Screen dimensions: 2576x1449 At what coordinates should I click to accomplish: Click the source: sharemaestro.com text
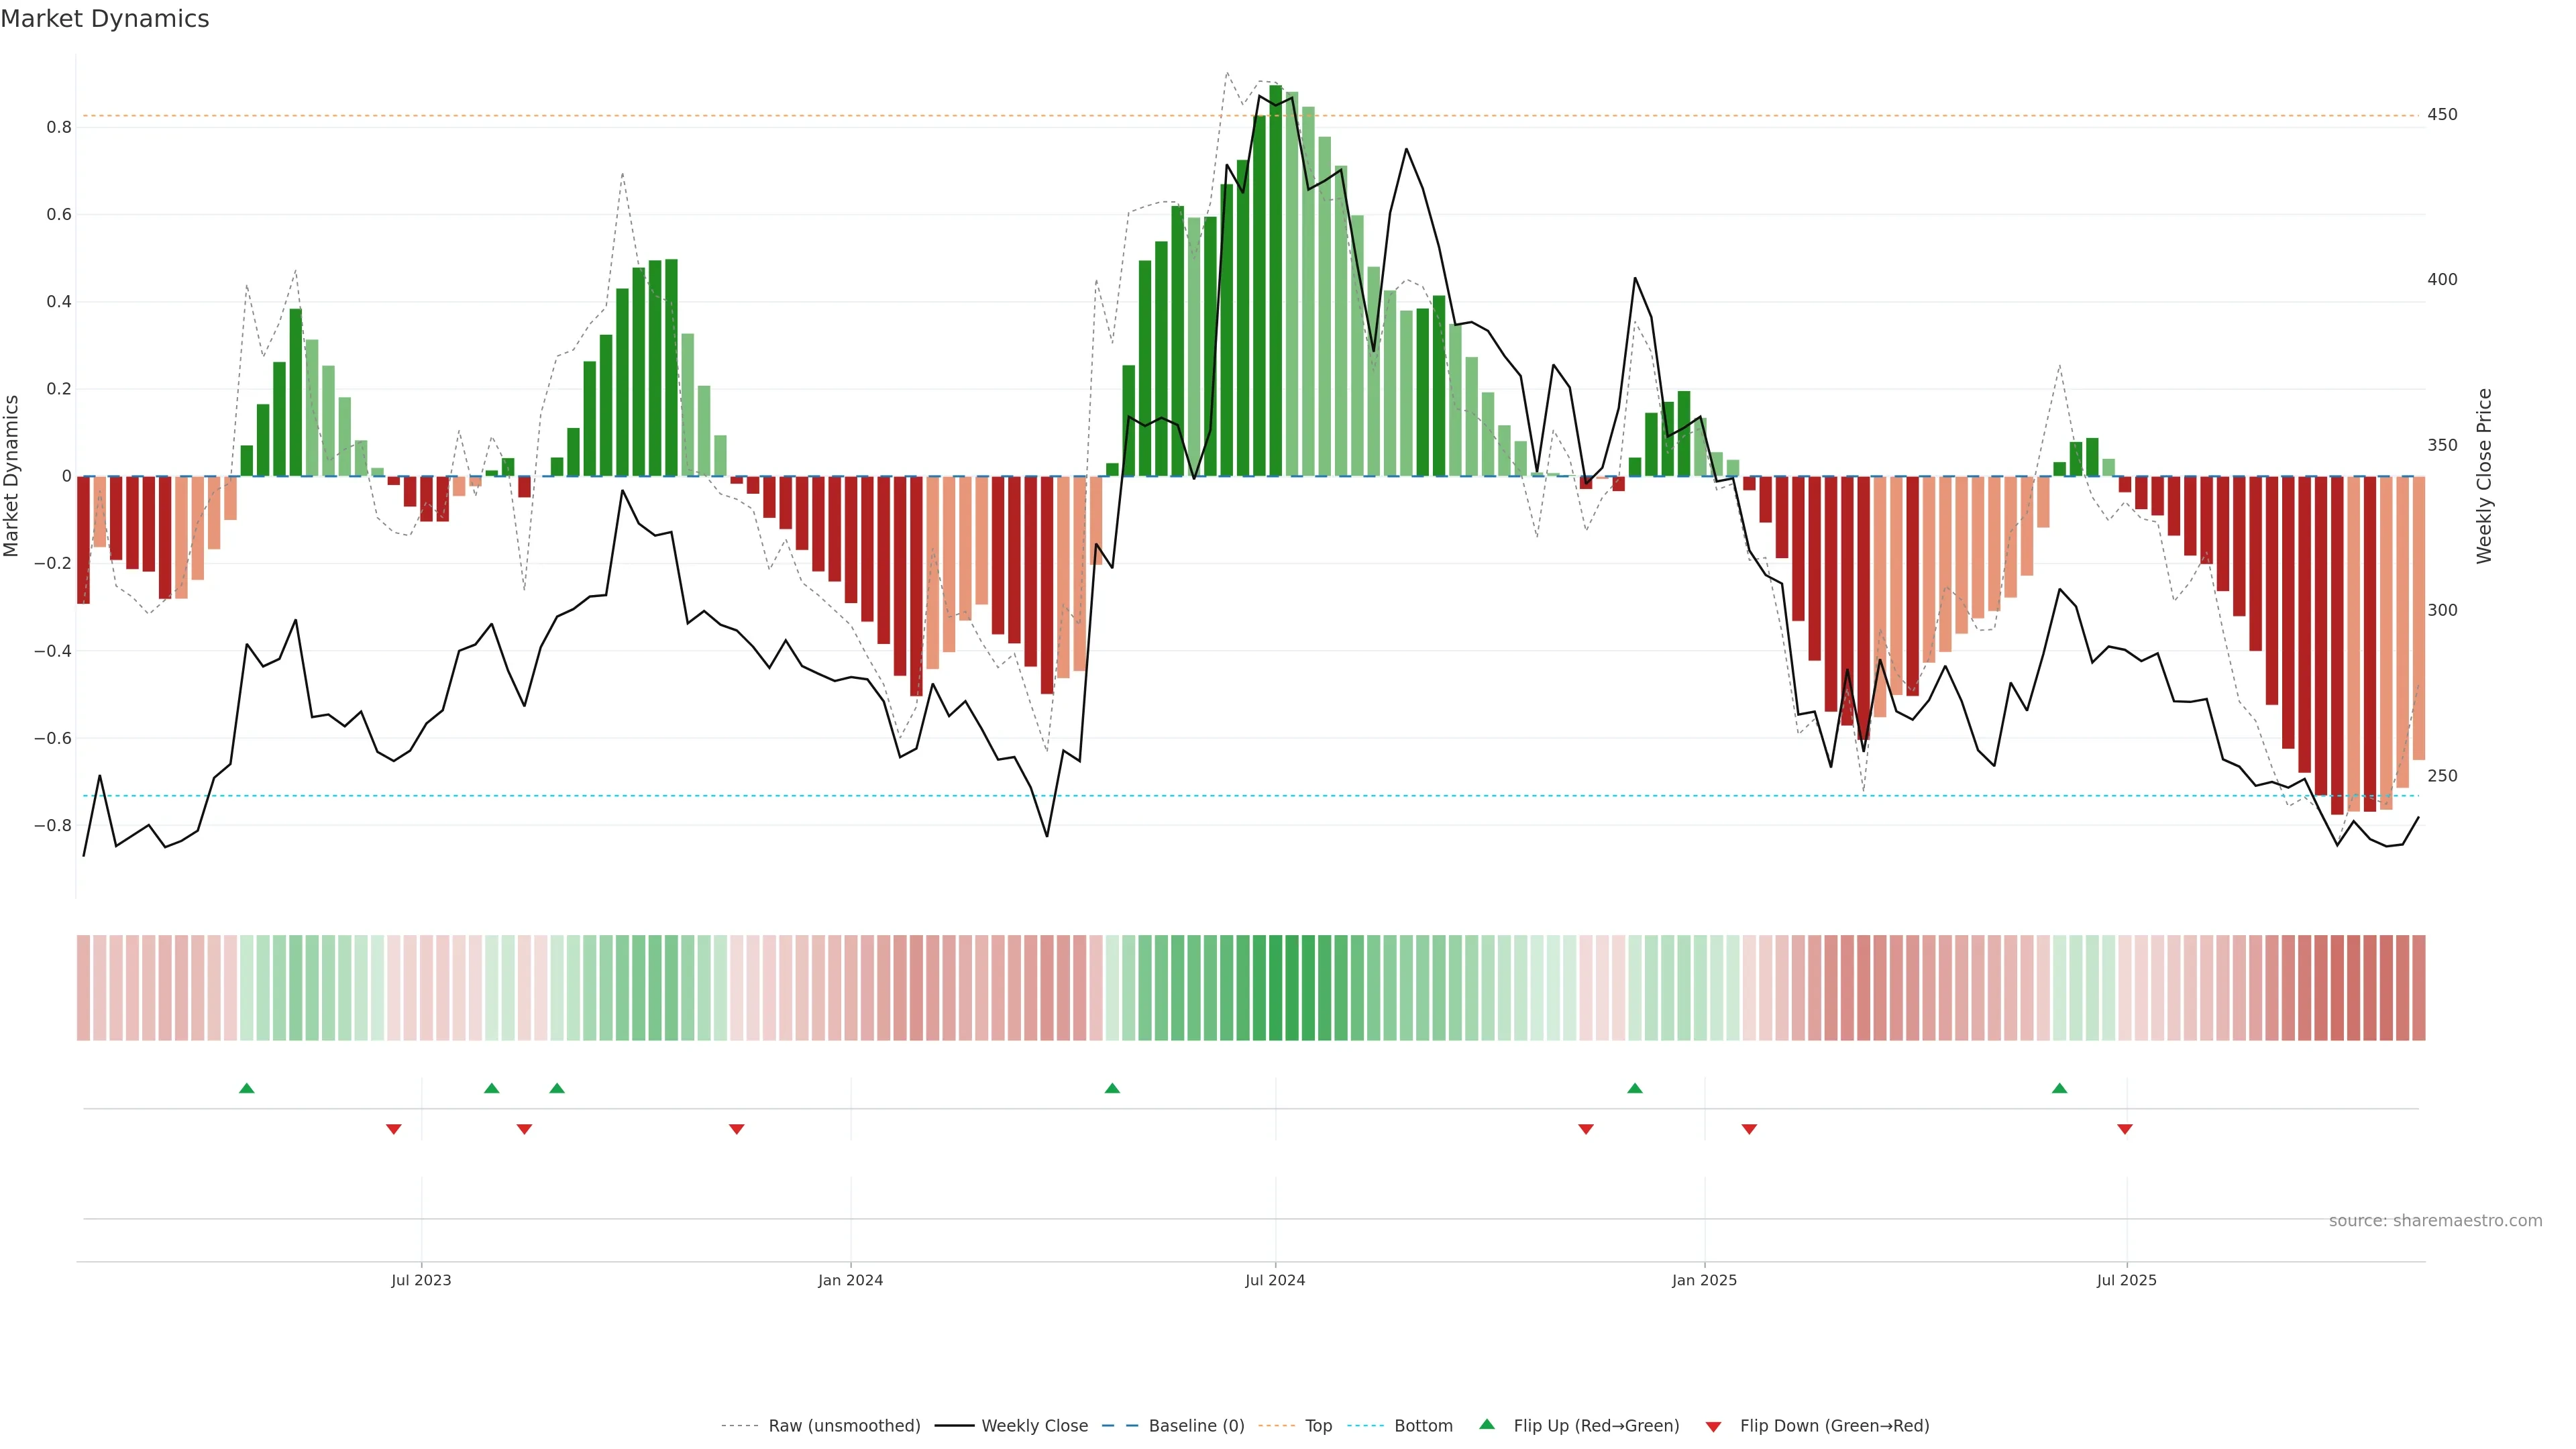pos(2435,1221)
